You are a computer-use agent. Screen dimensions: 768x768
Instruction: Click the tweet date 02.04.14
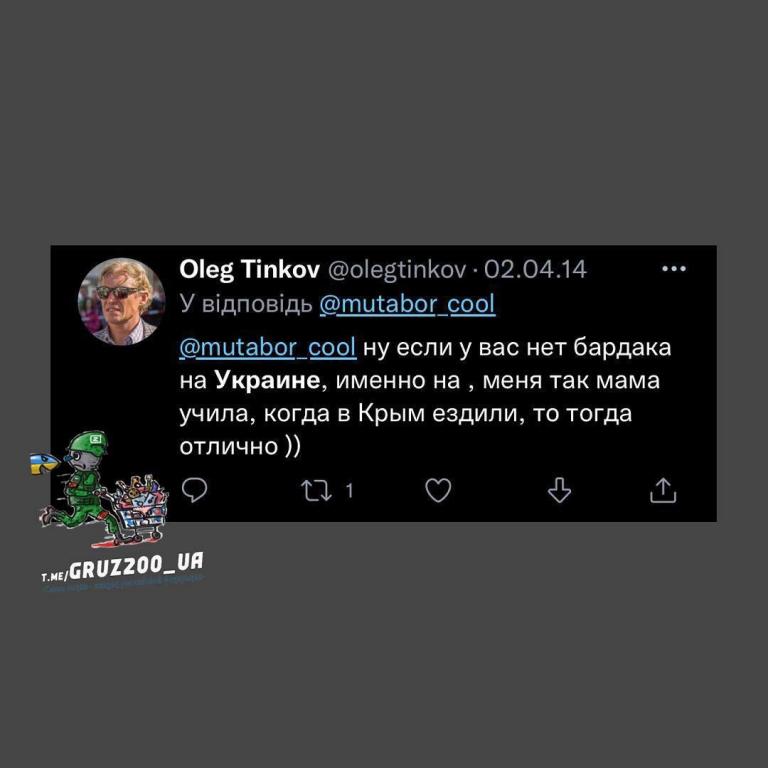click(x=535, y=269)
